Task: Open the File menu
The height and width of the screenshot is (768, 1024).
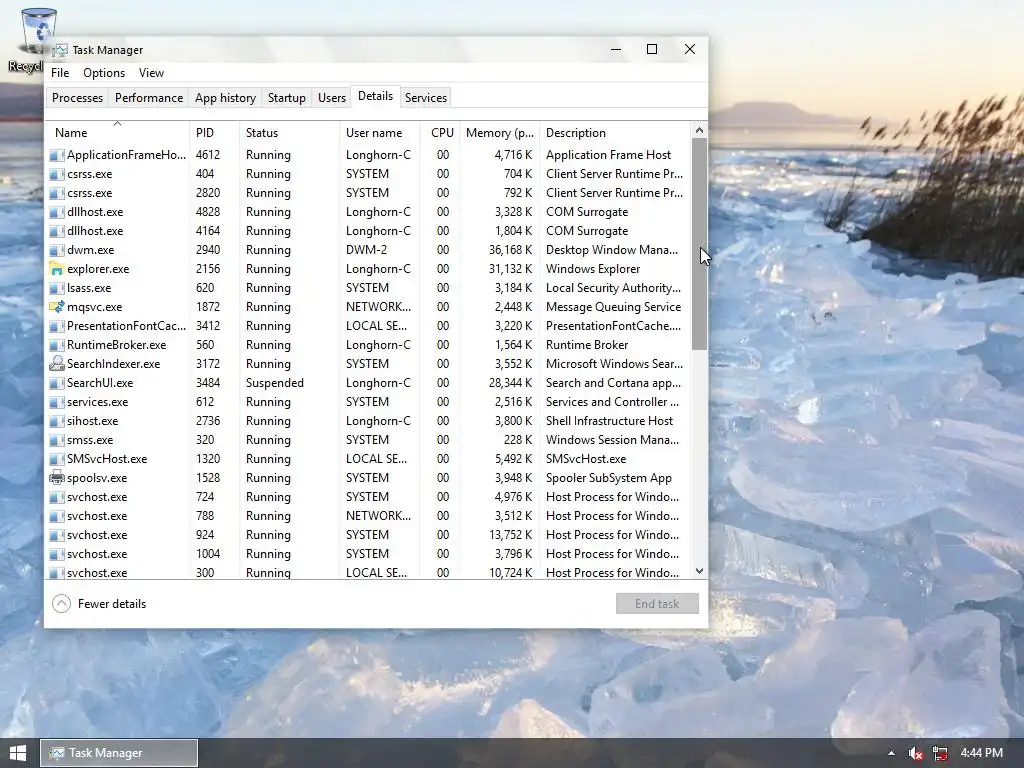Action: pyautogui.click(x=60, y=73)
